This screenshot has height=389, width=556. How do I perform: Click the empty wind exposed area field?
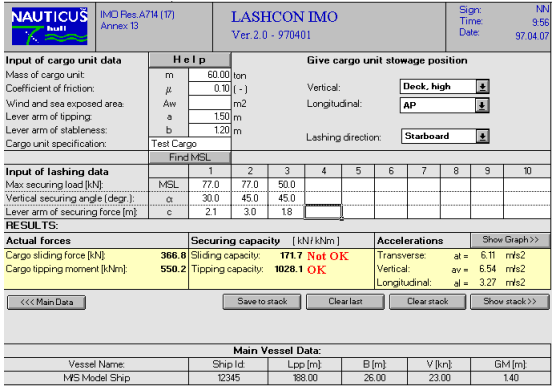pyautogui.click(x=210, y=103)
